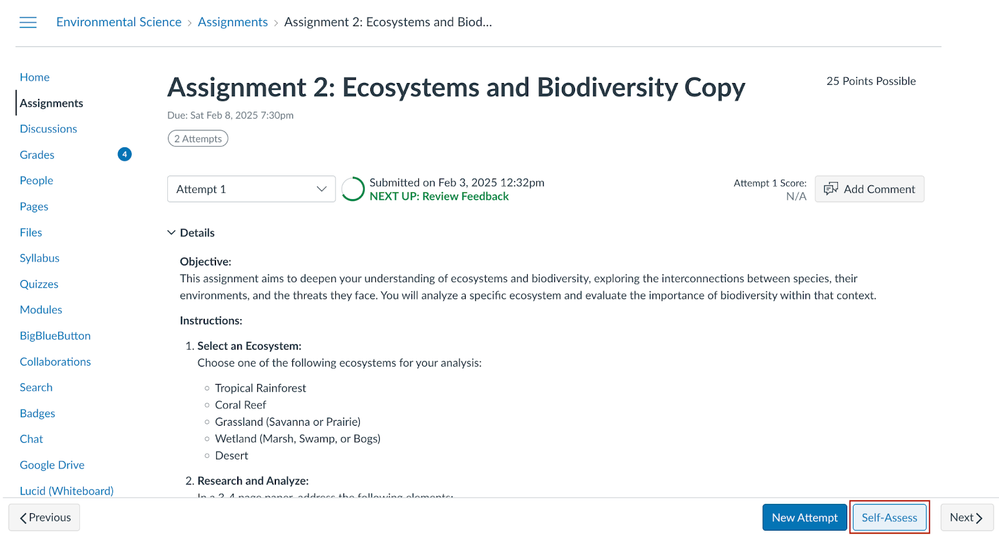This screenshot has width=999, height=535.
Task: Open Modules in course navigation
Action: [41, 310]
